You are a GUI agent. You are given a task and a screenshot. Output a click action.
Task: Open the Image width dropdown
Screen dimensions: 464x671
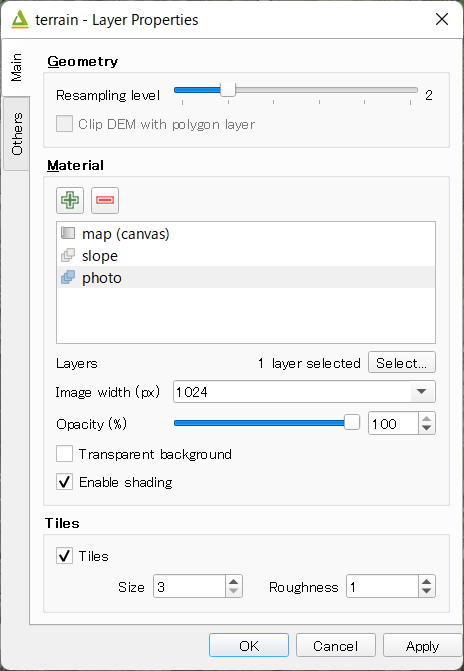click(x=421, y=392)
